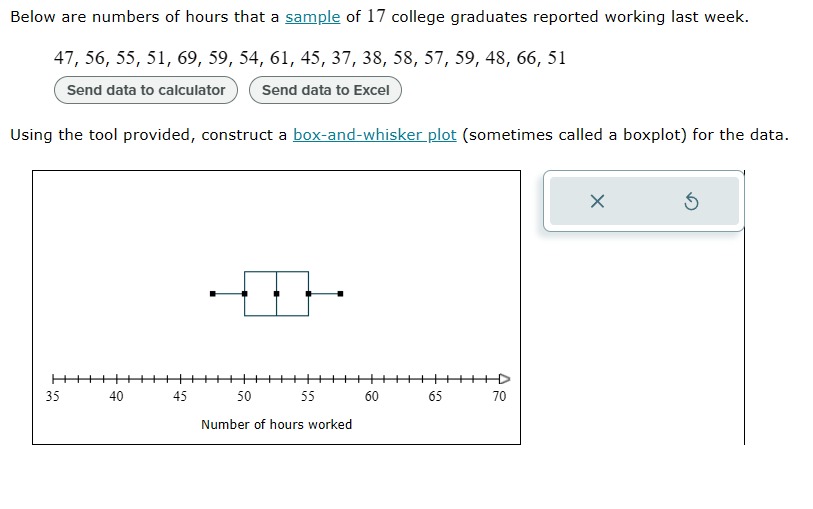Click the number line arrow end

504,379
